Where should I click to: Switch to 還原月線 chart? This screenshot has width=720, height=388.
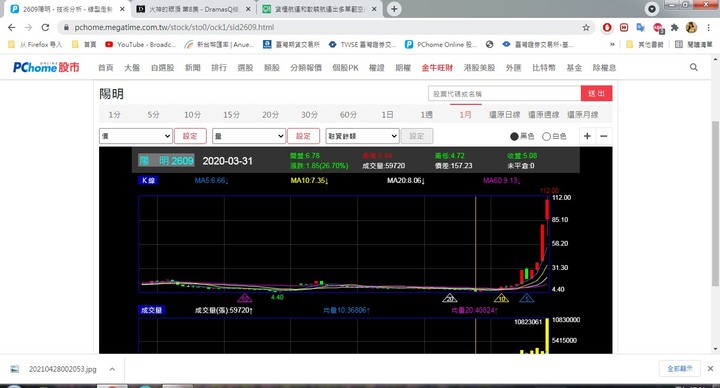point(582,115)
